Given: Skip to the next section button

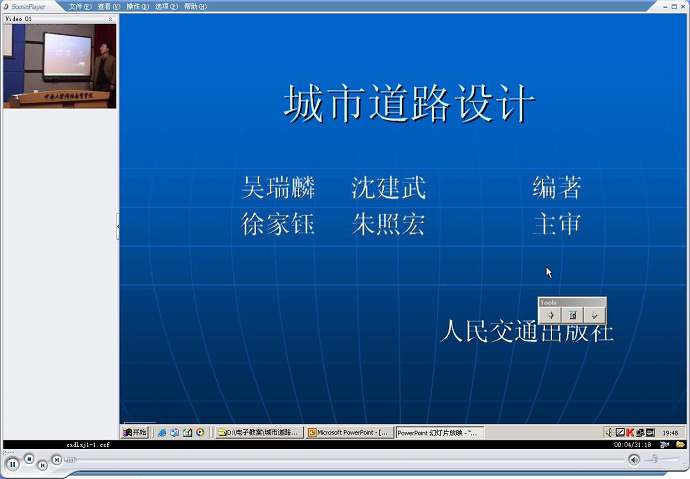Looking at the screenshot, I should tap(56, 460).
